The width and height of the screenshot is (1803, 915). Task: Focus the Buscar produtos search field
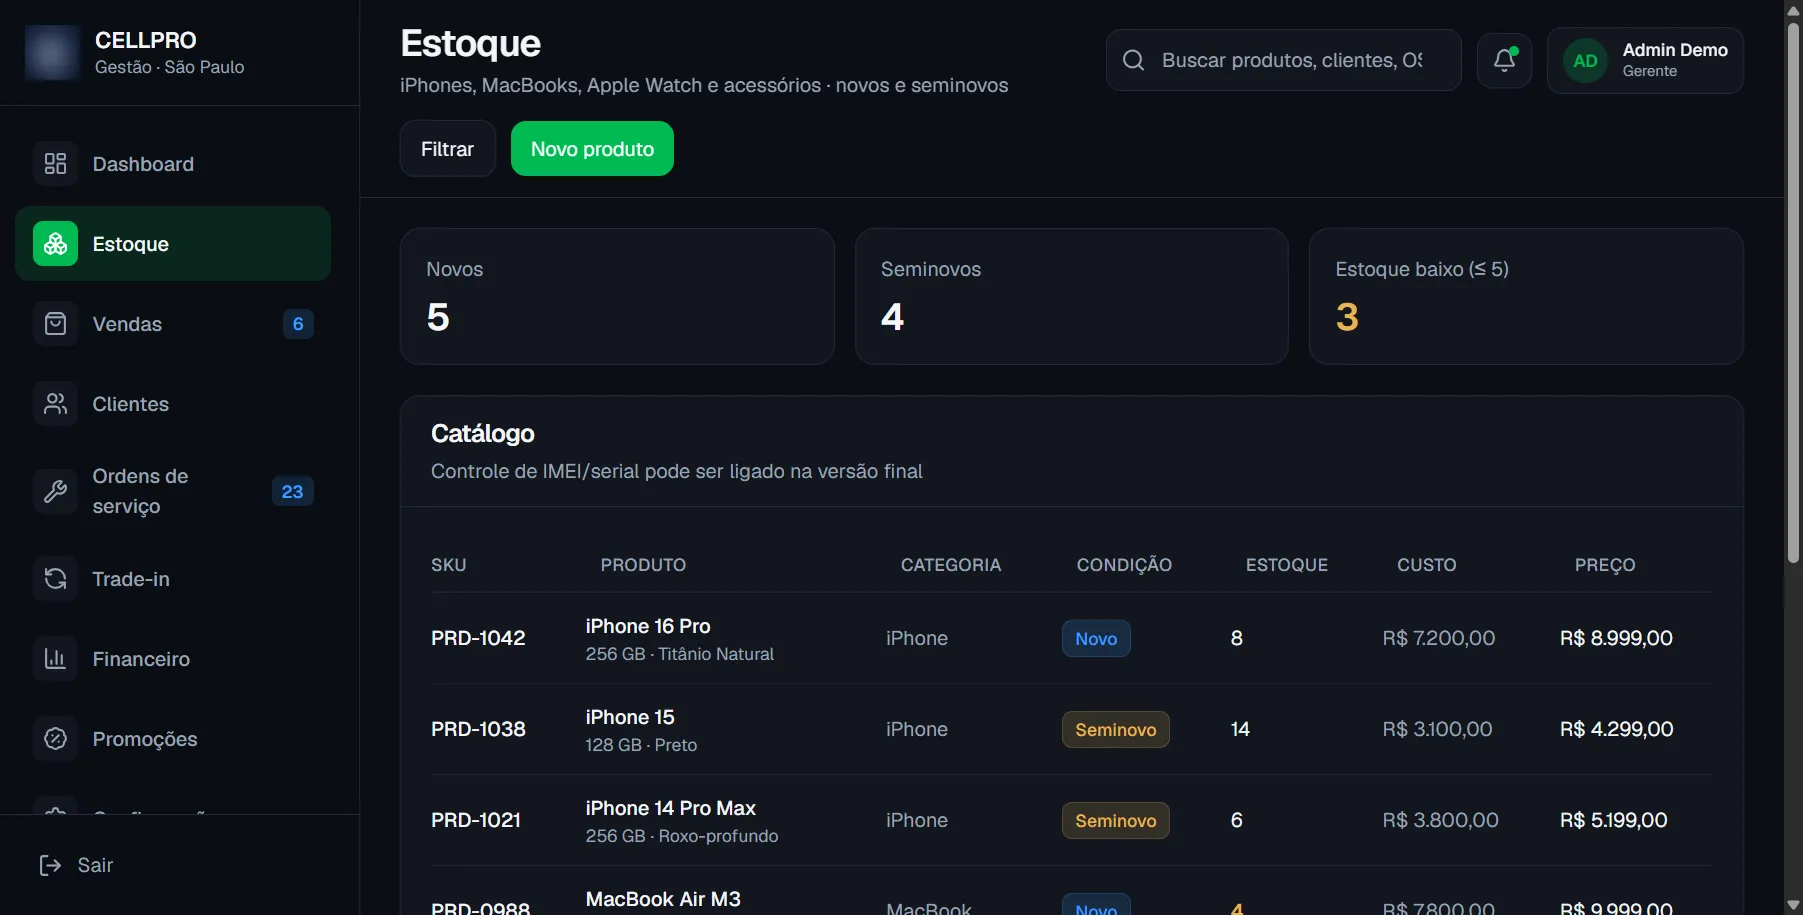coord(1283,60)
